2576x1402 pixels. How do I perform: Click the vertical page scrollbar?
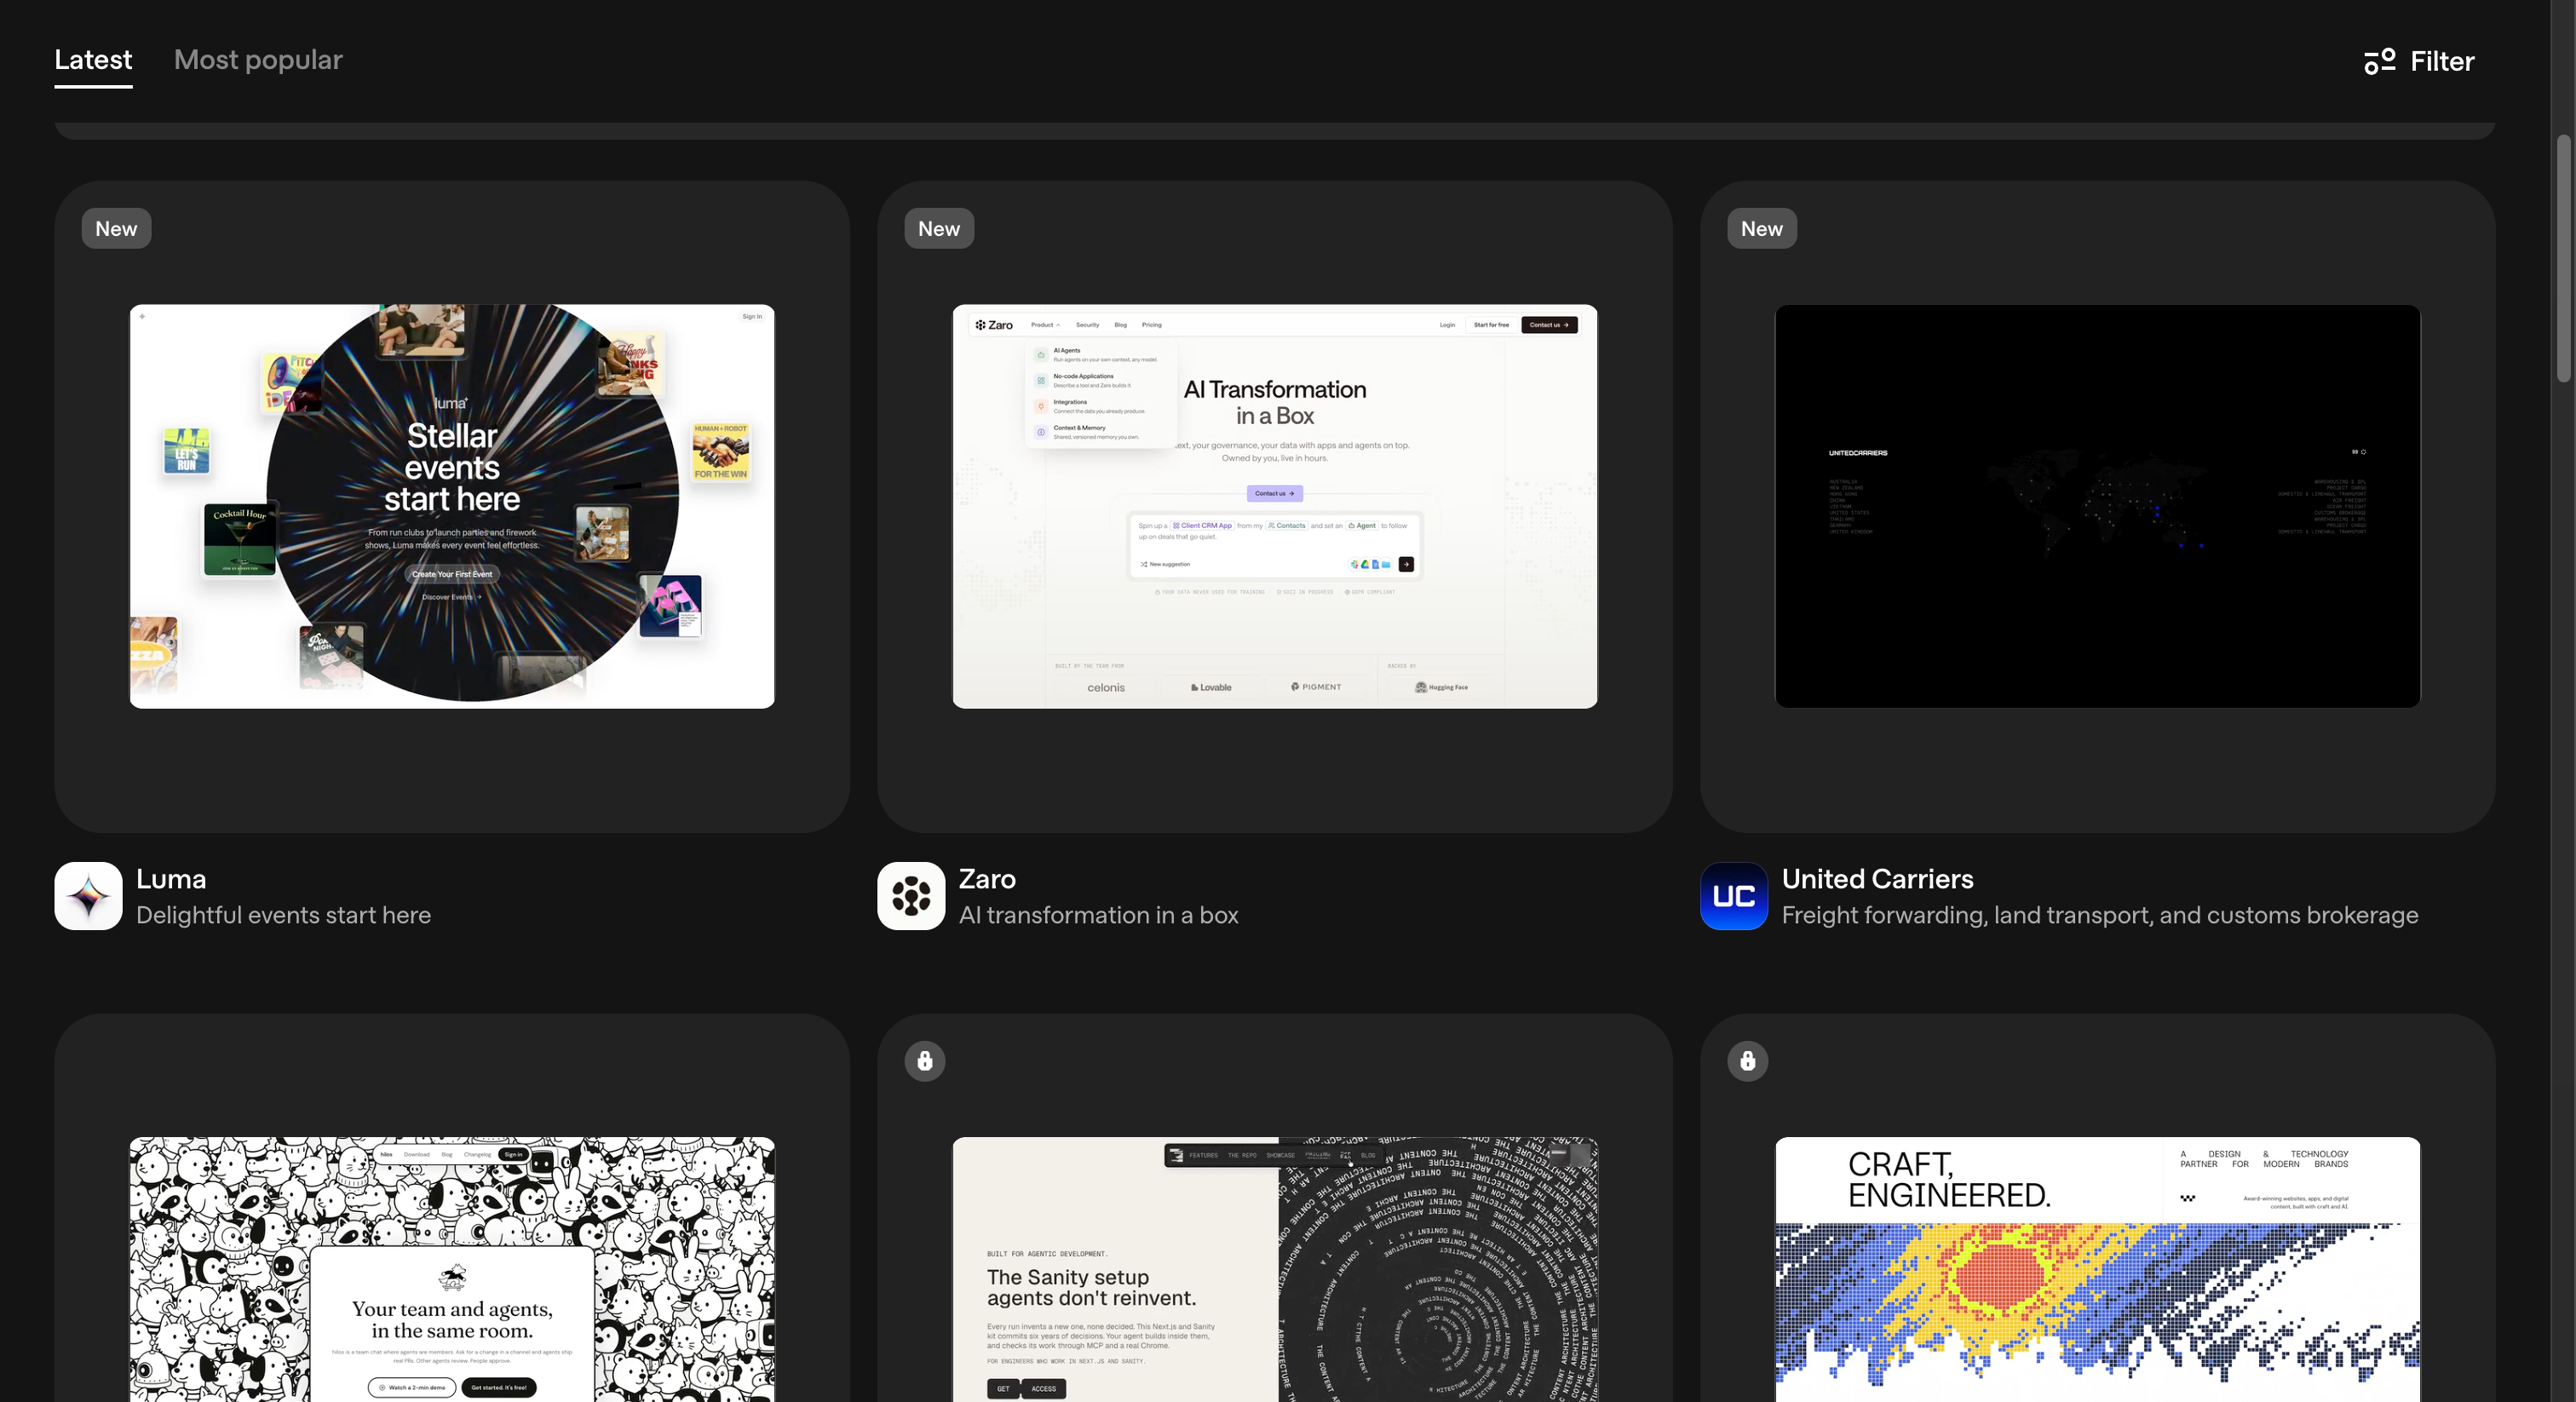[2563, 258]
